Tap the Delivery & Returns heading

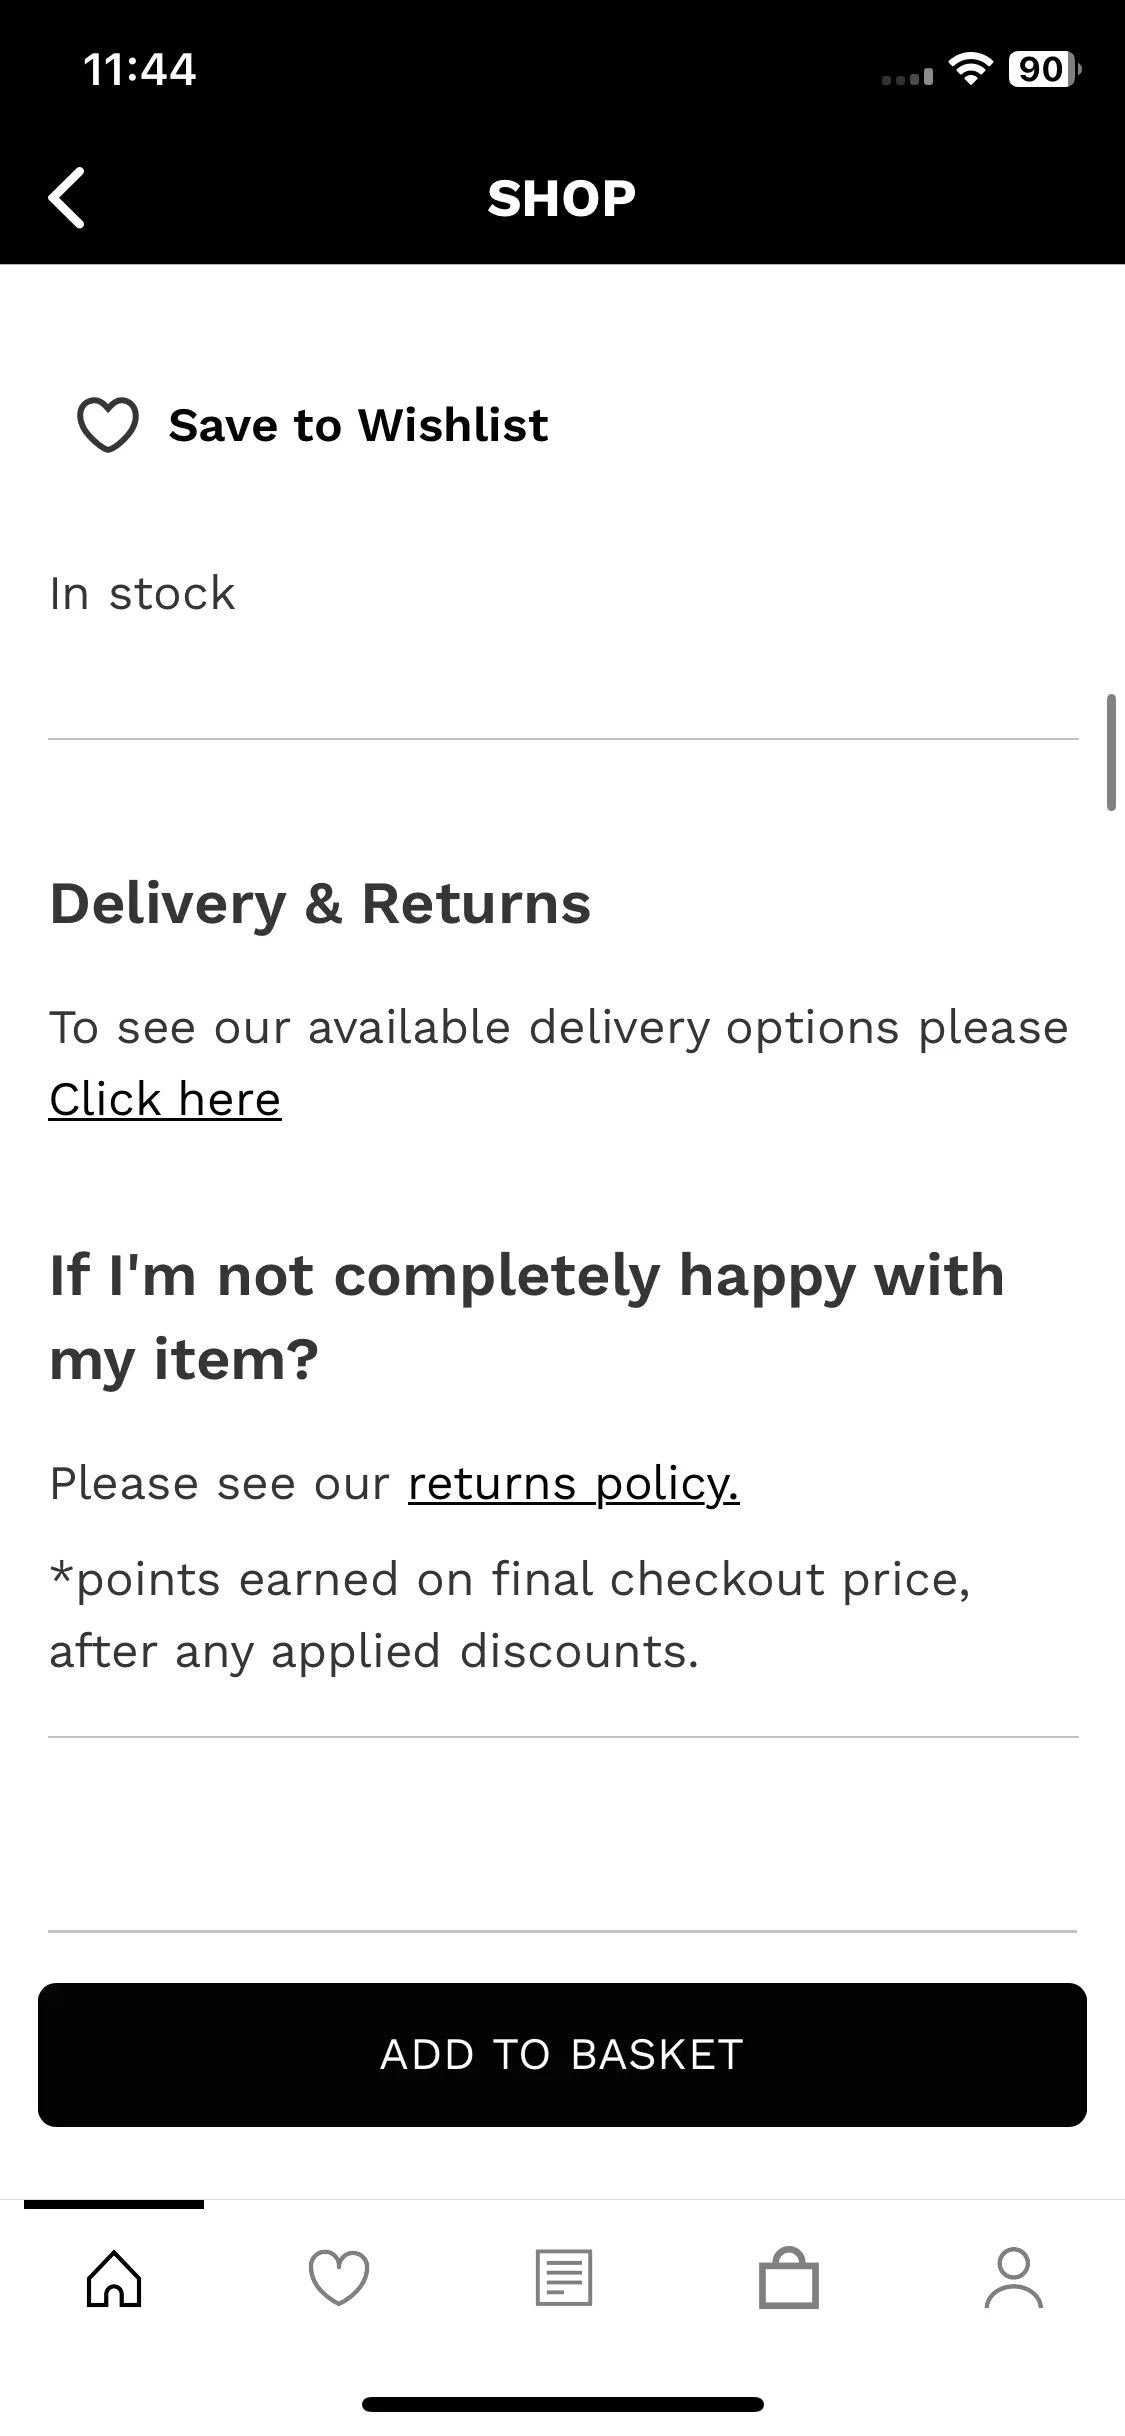tap(320, 904)
